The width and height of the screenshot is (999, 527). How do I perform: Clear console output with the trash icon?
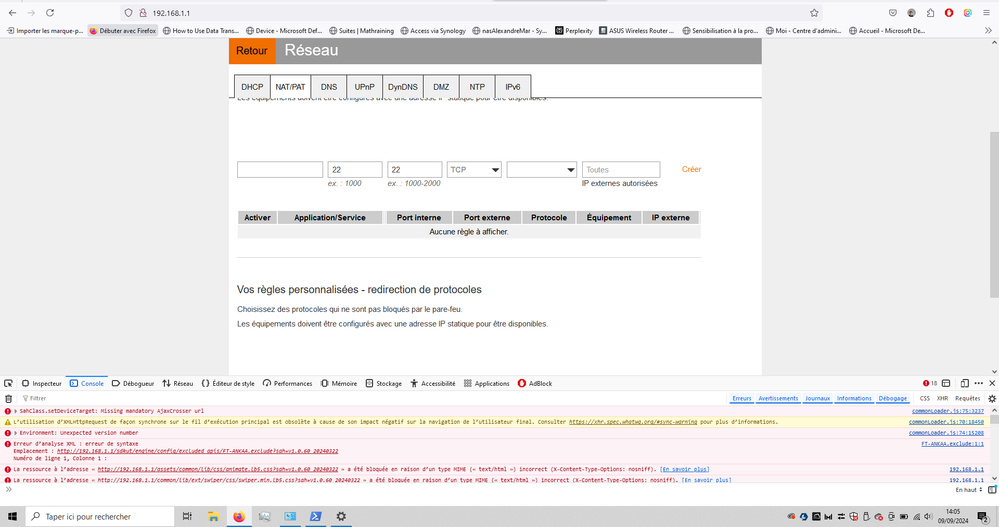point(8,398)
